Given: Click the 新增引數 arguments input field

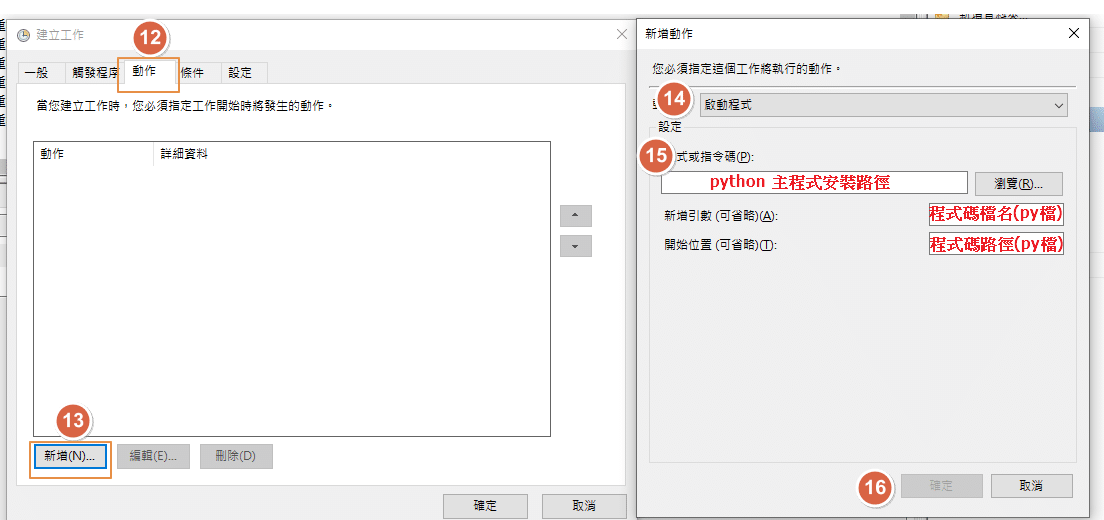Looking at the screenshot, I should tap(995, 214).
